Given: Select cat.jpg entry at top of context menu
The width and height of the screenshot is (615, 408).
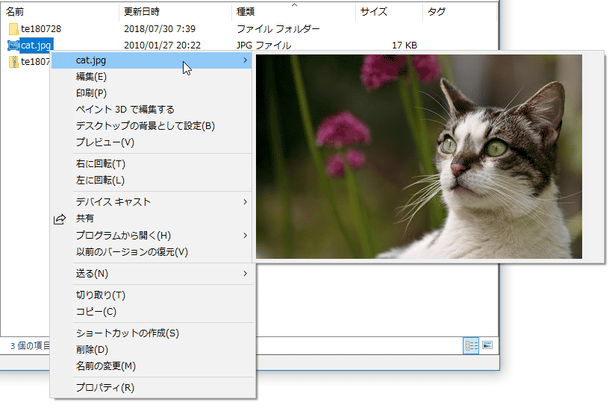Looking at the screenshot, I should 151,60.
